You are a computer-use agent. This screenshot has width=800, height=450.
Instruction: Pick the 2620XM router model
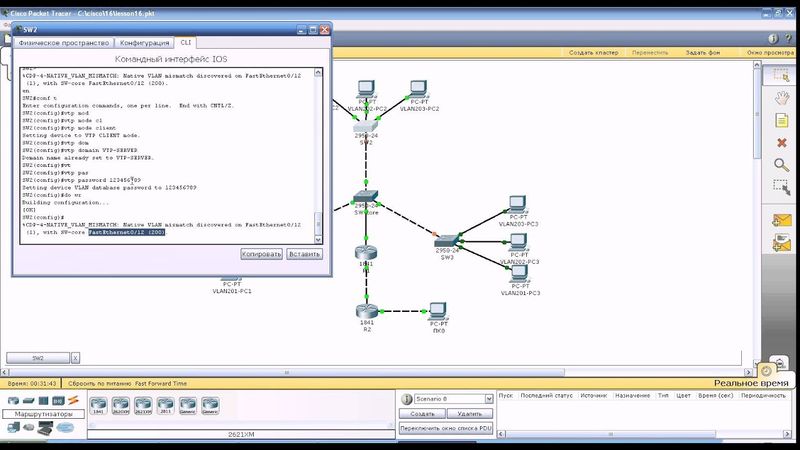121,406
